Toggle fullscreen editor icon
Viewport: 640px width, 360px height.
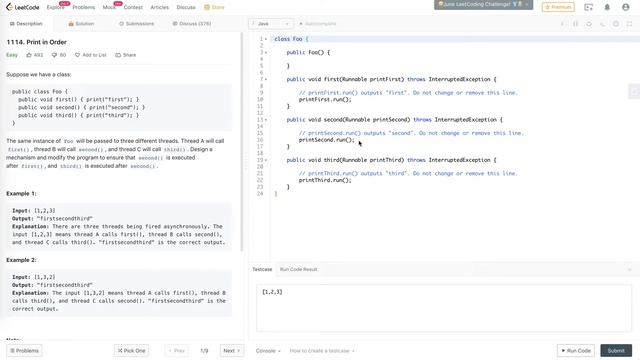(629, 24)
